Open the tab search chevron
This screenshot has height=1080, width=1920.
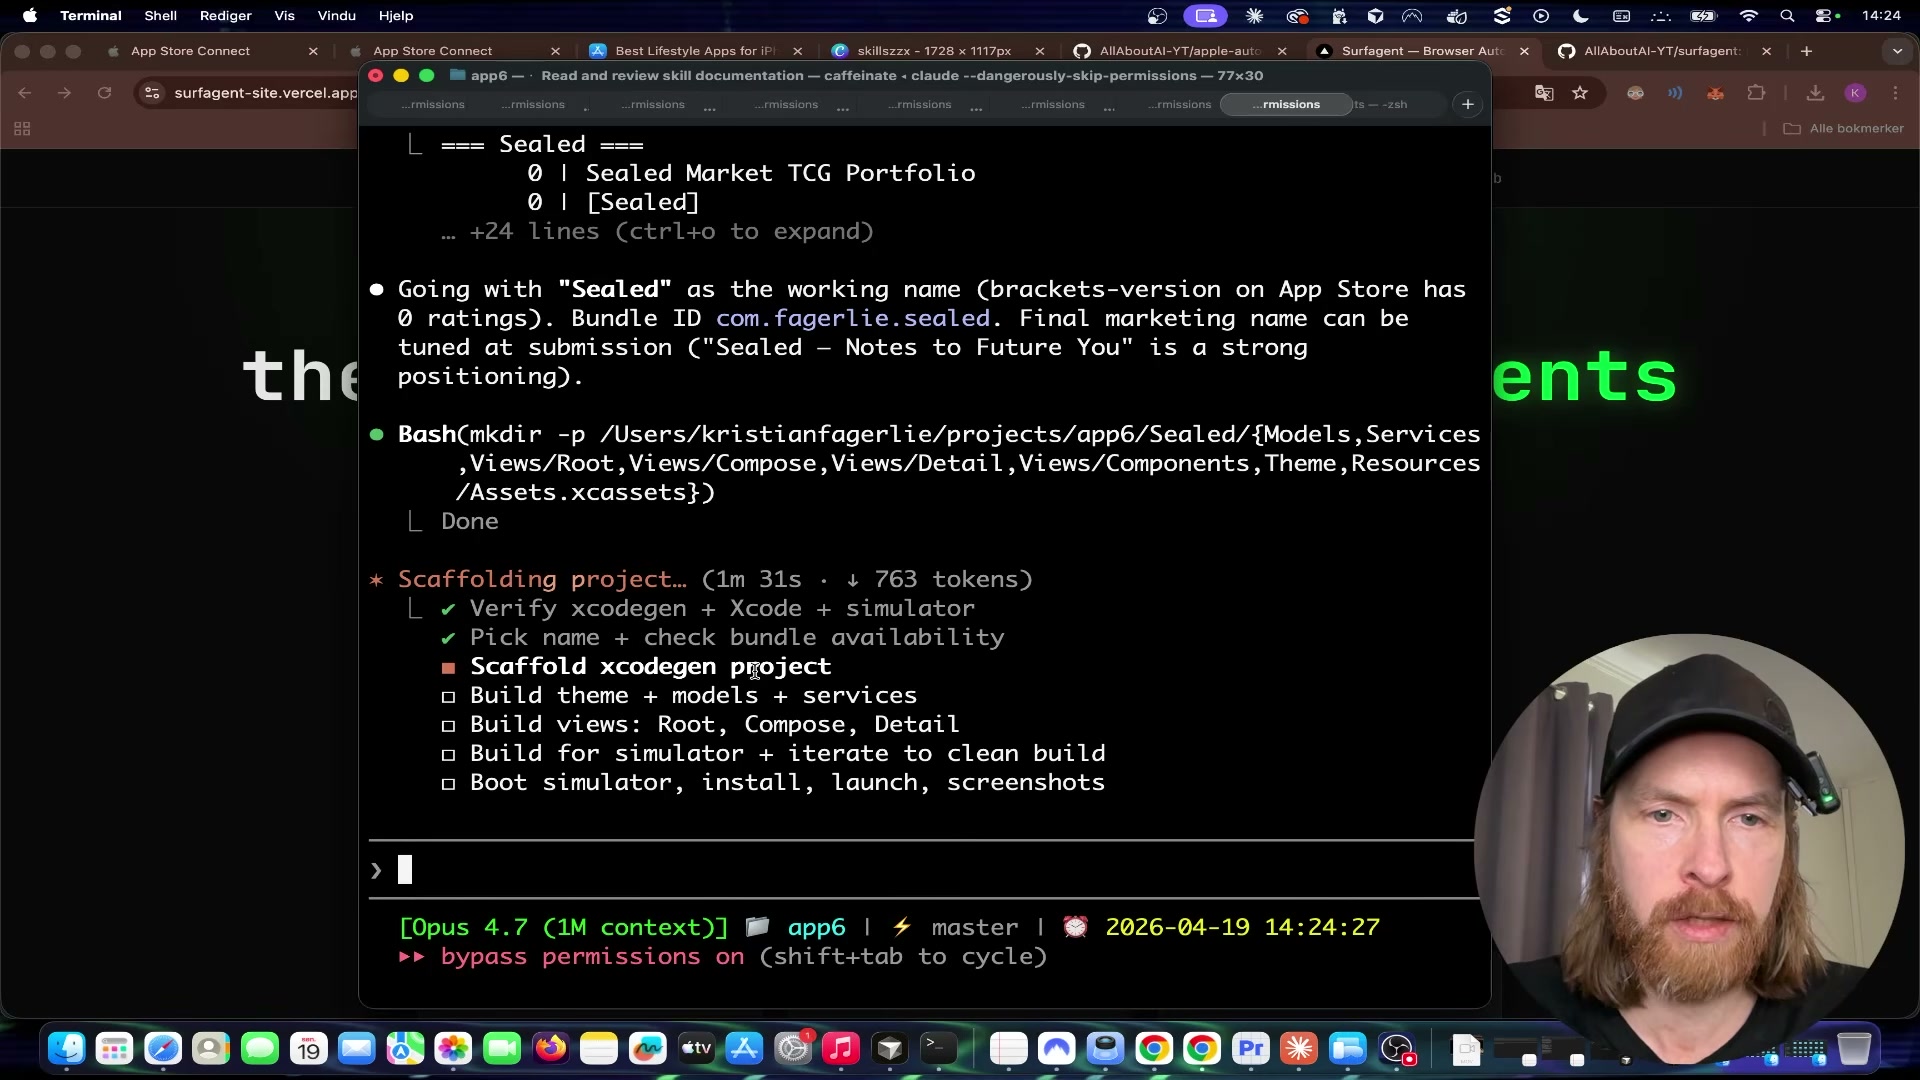click(x=1897, y=51)
